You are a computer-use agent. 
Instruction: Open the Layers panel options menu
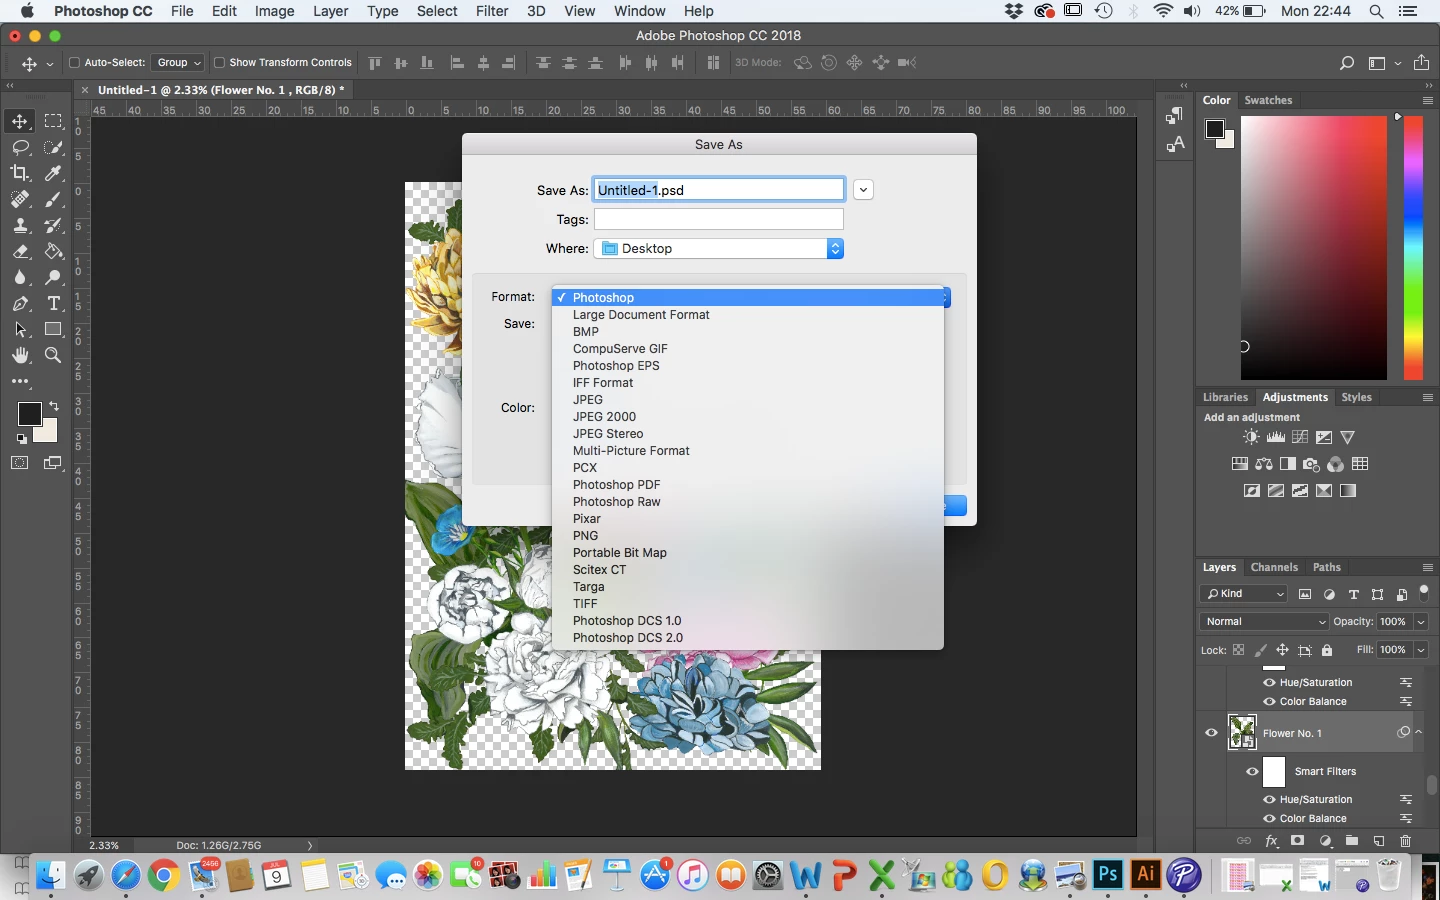pyautogui.click(x=1427, y=568)
